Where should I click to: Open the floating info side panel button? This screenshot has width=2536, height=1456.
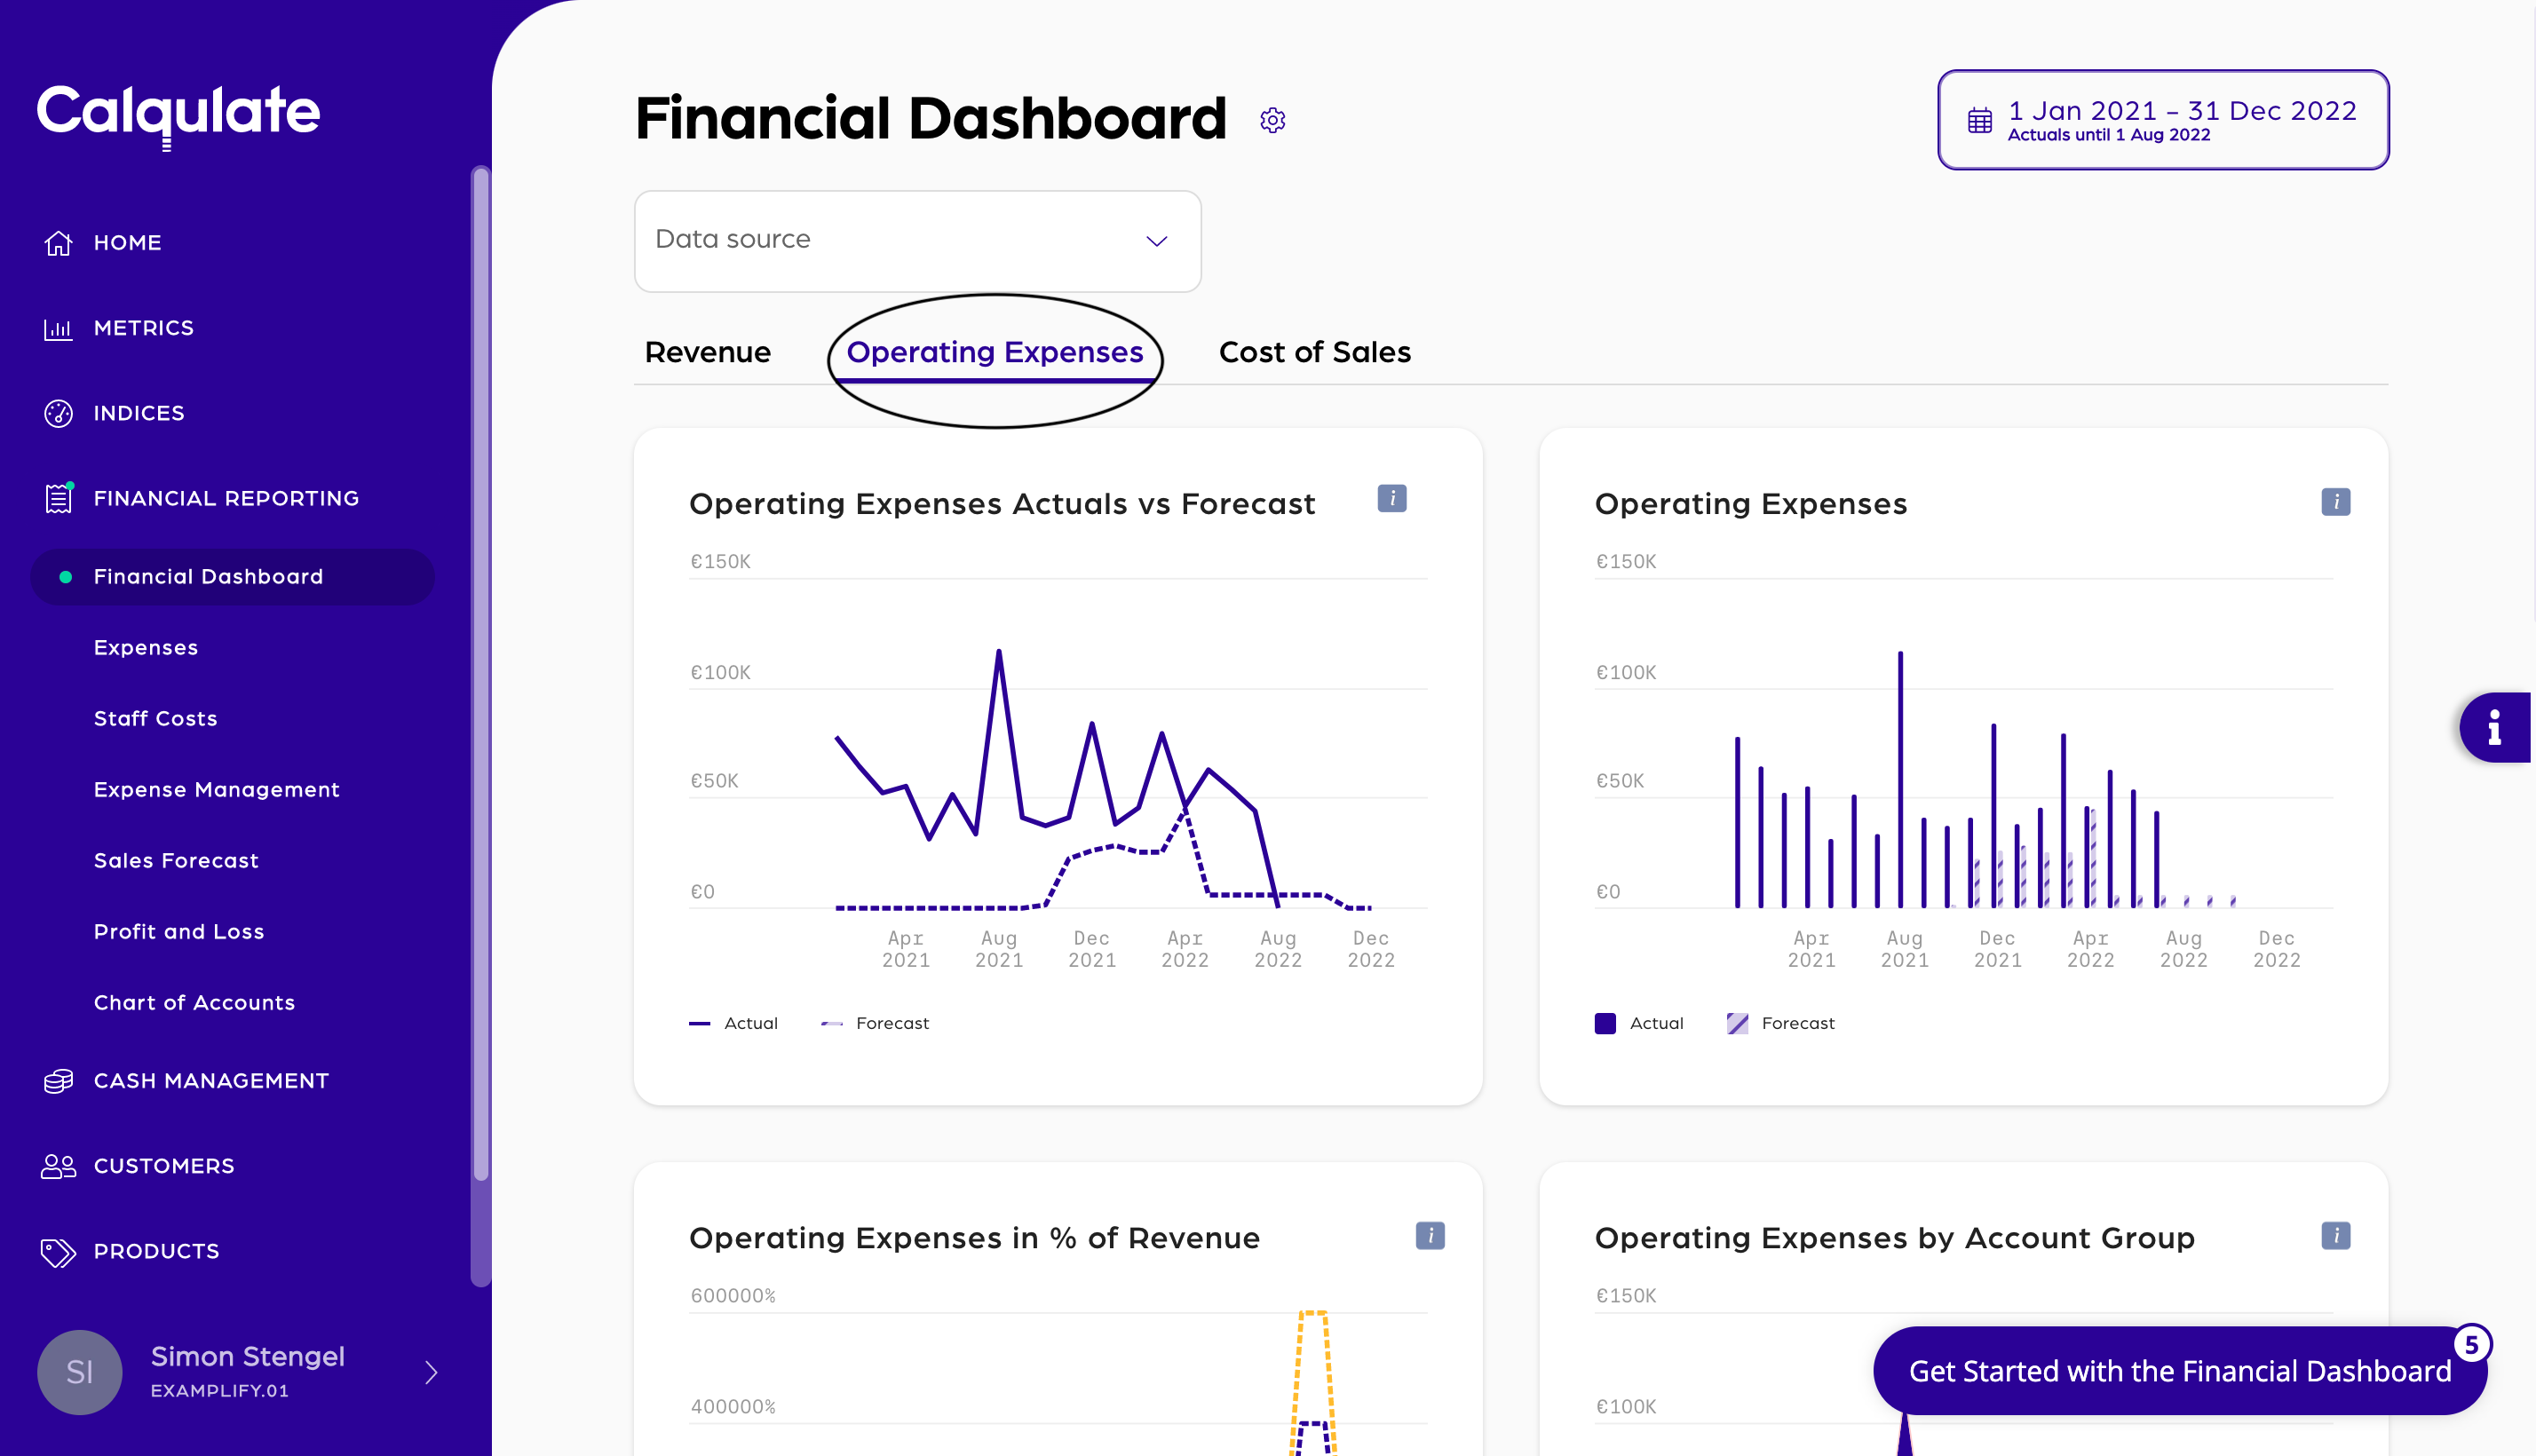(2494, 727)
